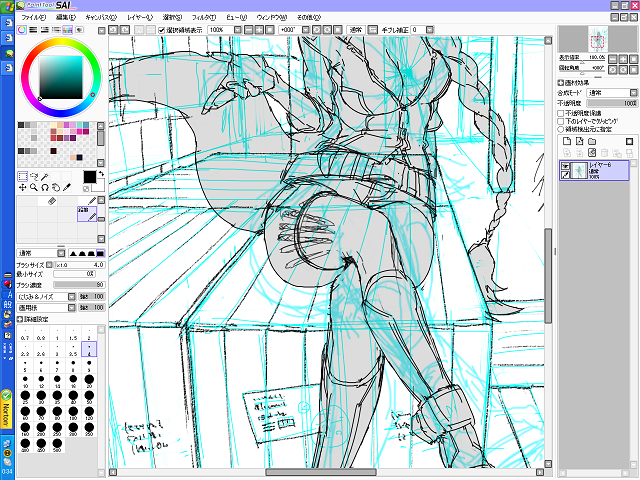Select the lasso selection tool
The height and width of the screenshot is (480, 640).
pos(34,176)
